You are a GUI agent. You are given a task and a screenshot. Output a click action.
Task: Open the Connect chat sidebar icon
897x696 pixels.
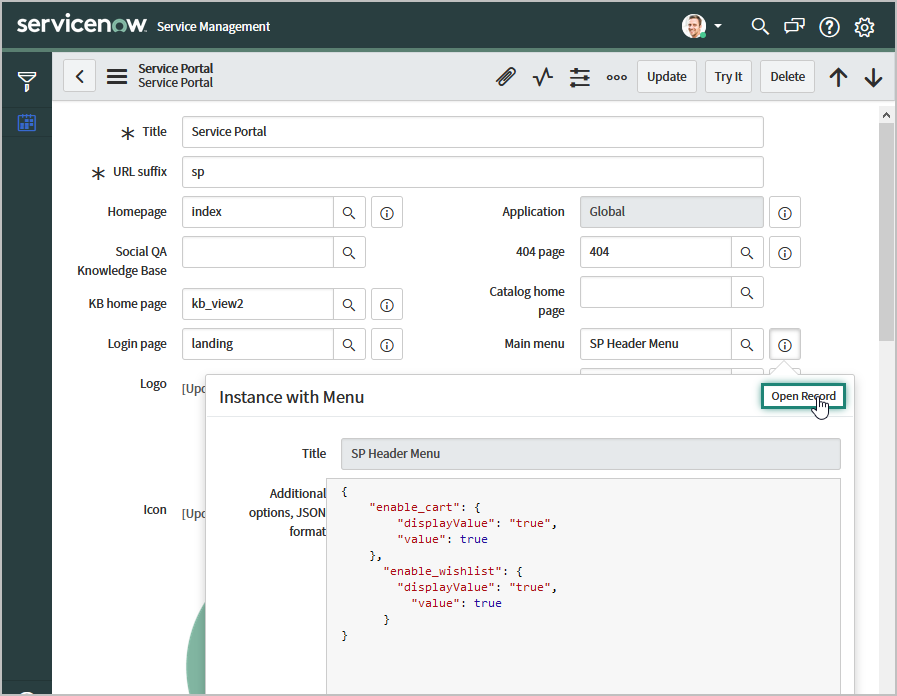pos(794,27)
